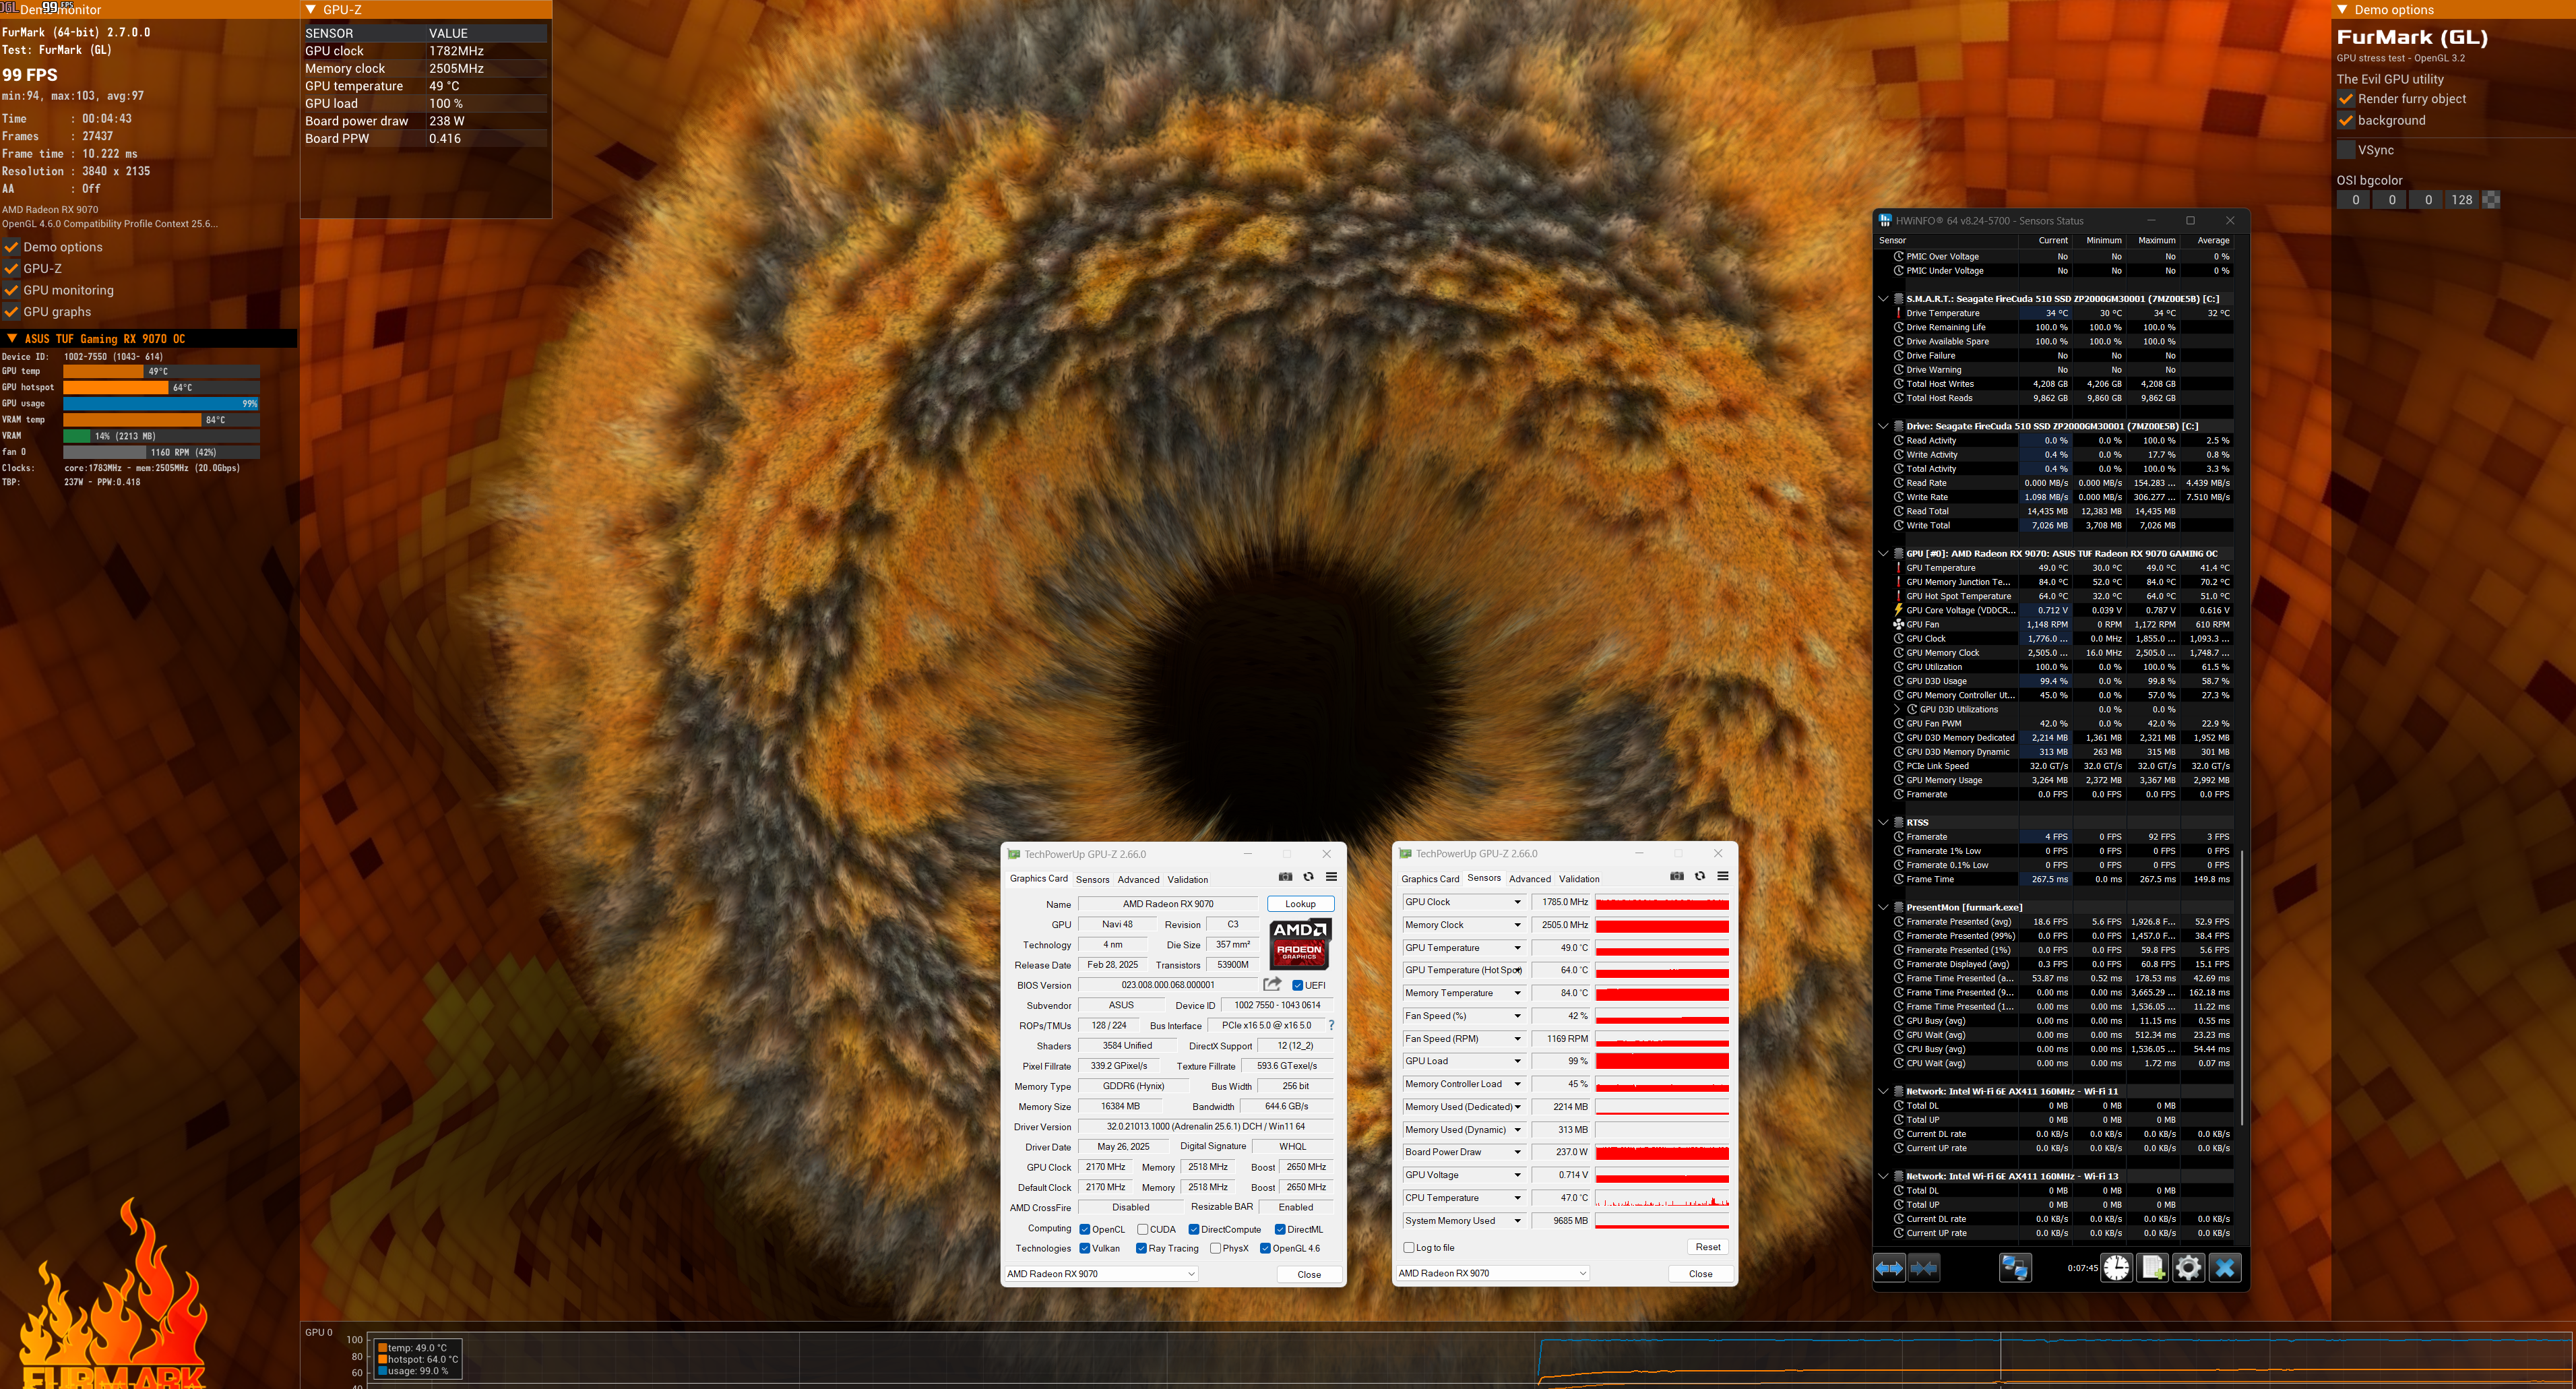
Task: Take screenshot in GPU-Z Graphics Card window
Action: (x=1285, y=877)
